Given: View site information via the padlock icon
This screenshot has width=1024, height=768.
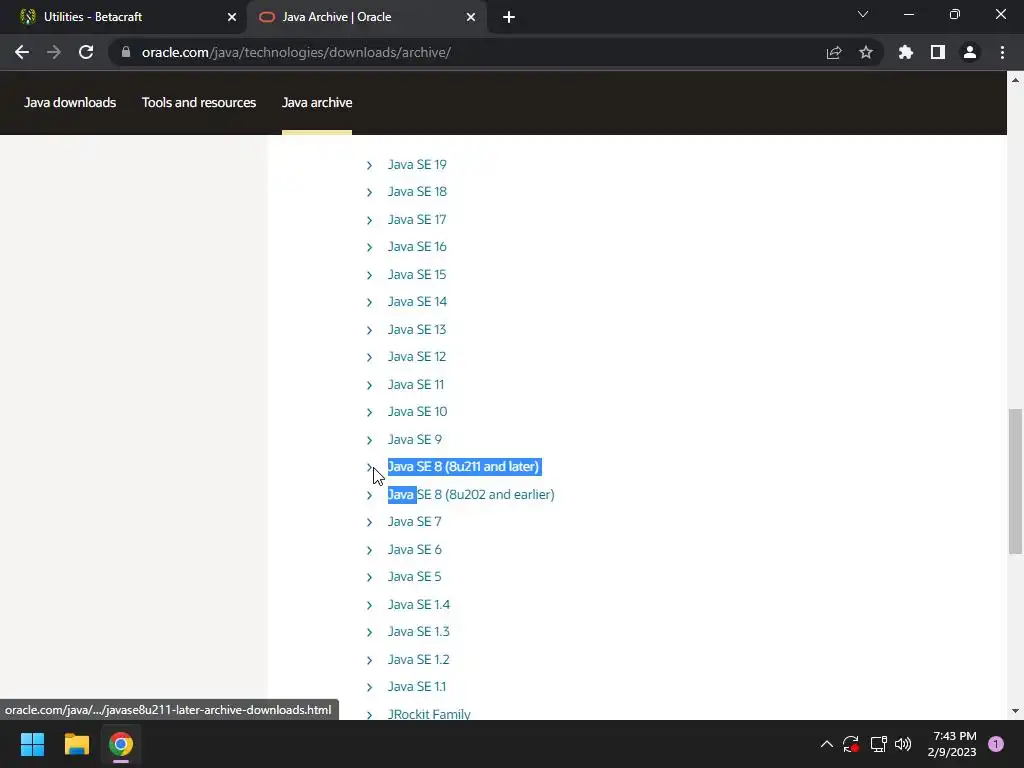Looking at the screenshot, I should [x=126, y=52].
